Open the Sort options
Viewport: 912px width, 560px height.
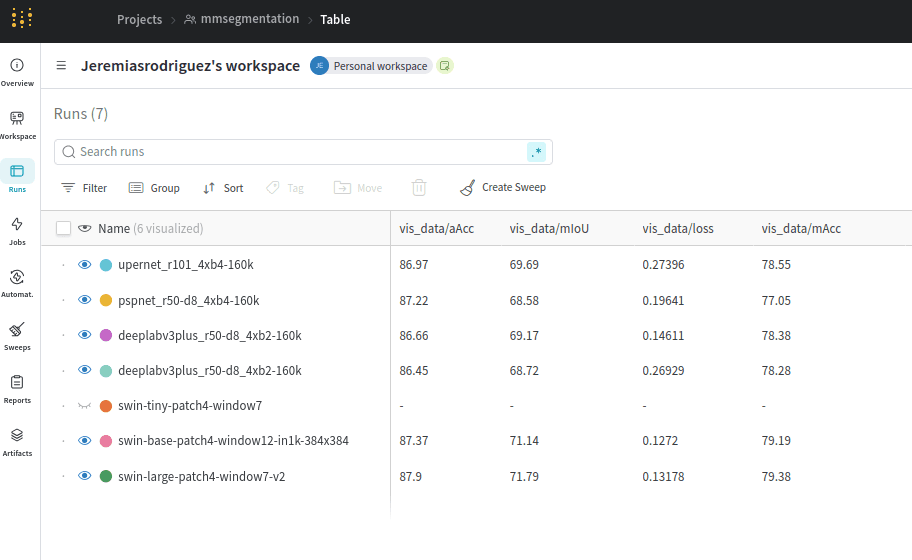pos(223,188)
